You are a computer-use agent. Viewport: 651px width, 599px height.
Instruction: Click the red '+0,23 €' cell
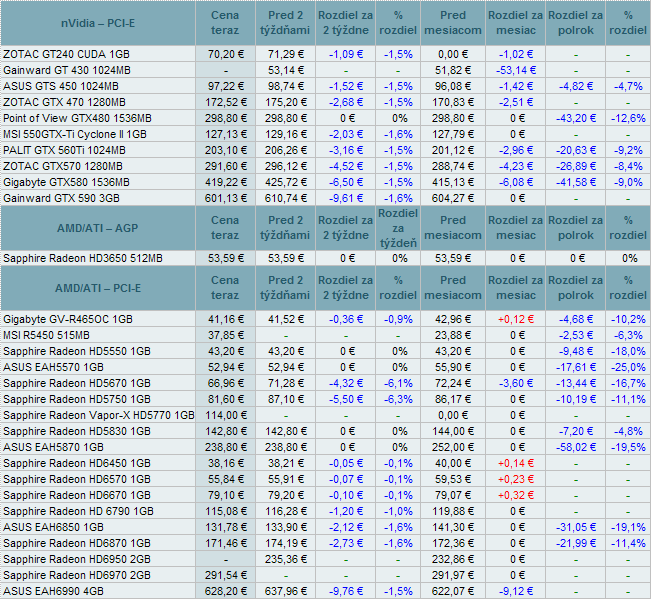[516, 479]
